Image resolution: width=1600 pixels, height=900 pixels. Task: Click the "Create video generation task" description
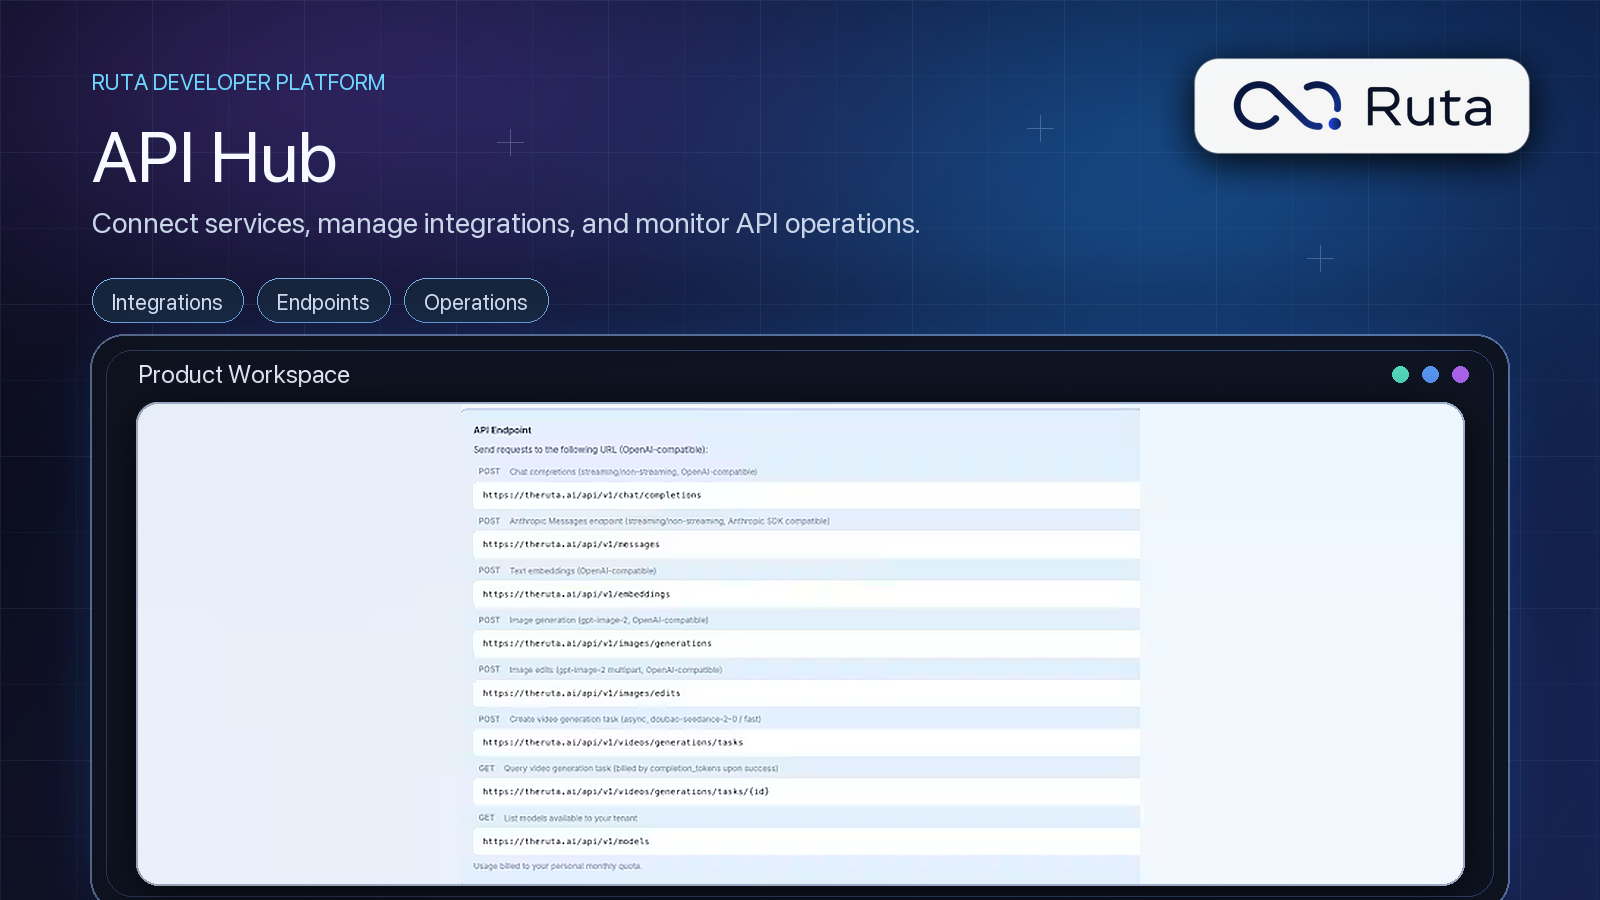(x=635, y=719)
